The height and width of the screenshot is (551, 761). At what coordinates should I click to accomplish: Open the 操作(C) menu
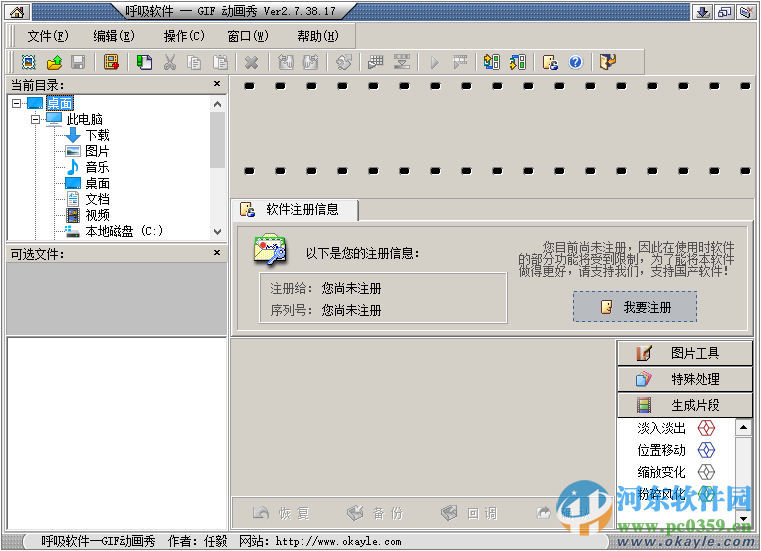(x=184, y=36)
